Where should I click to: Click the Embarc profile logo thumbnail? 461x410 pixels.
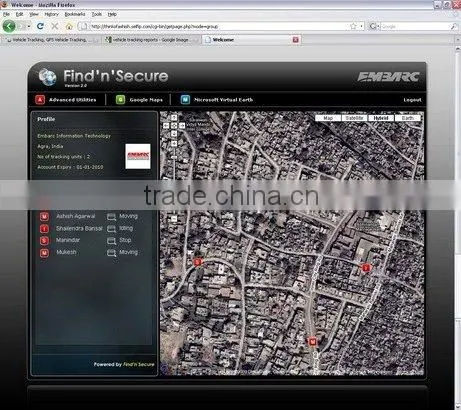138,156
